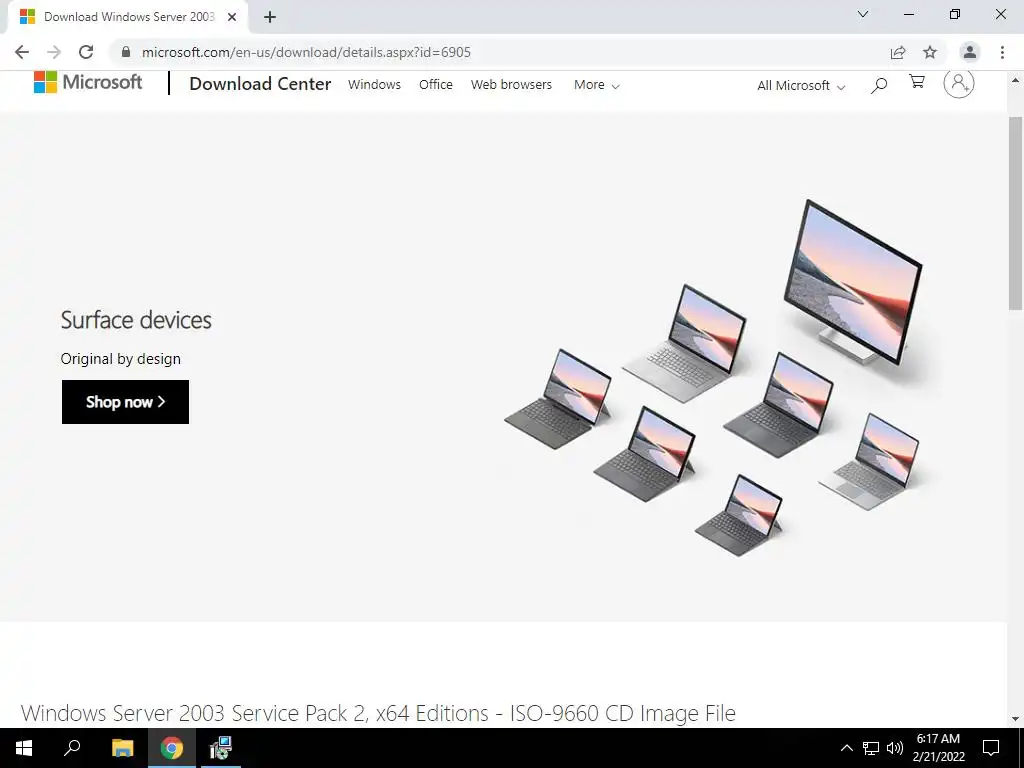Open the tab search chevron in title bar
Screen dimensions: 1024x768
coord(863,14)
